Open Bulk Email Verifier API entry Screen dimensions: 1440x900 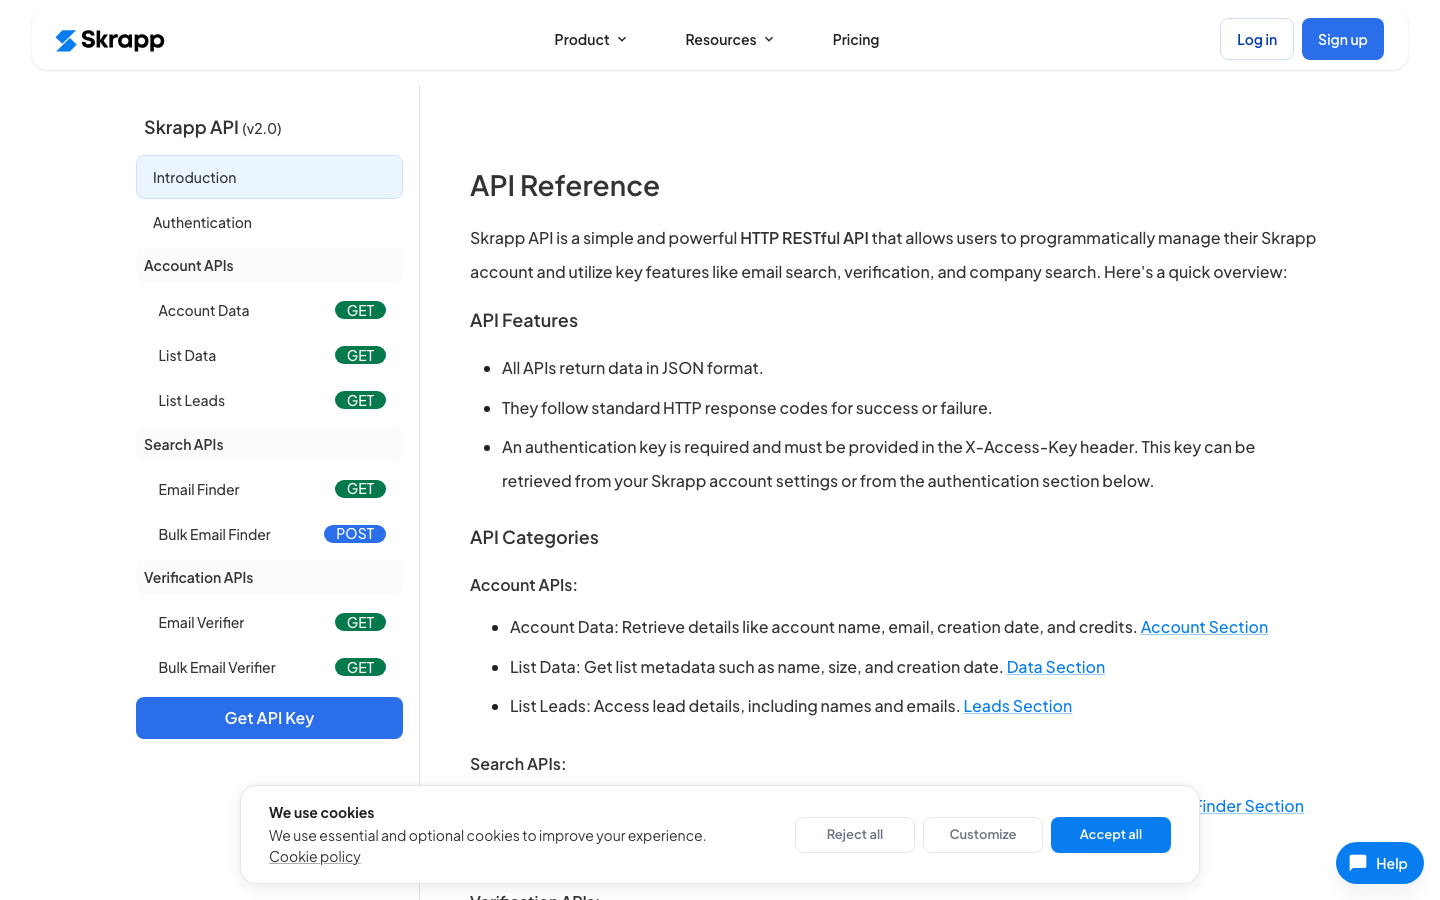[x=269, y=667]
